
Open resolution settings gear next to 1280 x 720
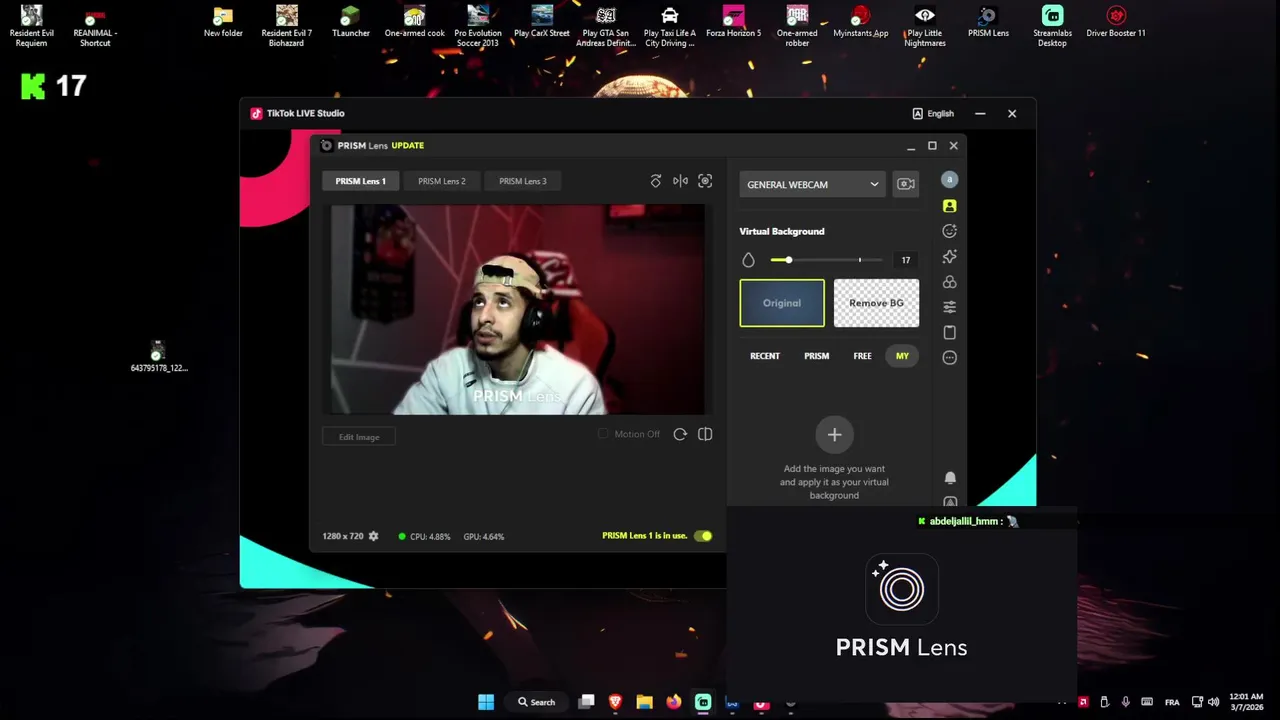[374, 536]
